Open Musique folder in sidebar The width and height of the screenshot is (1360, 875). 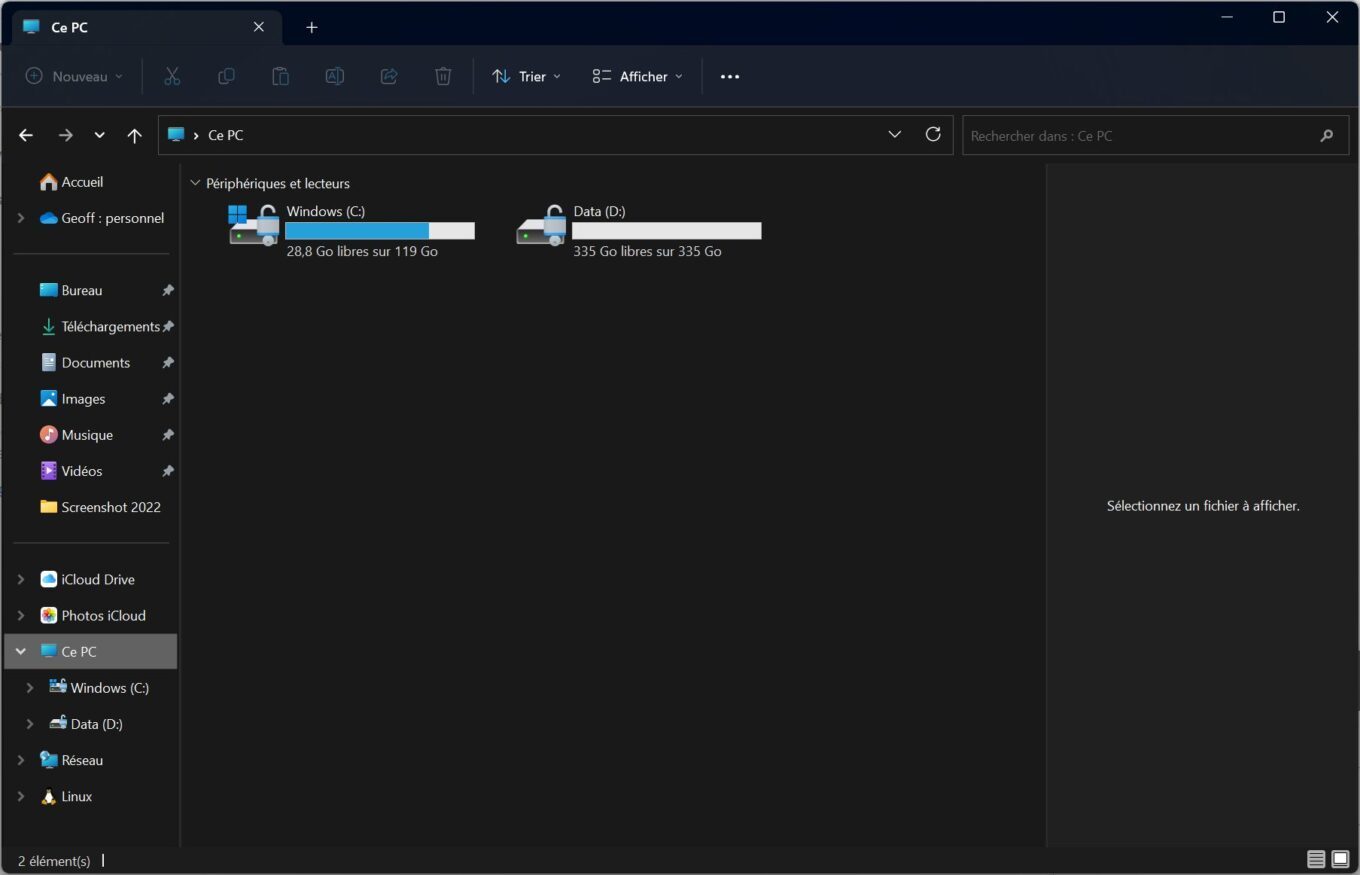76,434
